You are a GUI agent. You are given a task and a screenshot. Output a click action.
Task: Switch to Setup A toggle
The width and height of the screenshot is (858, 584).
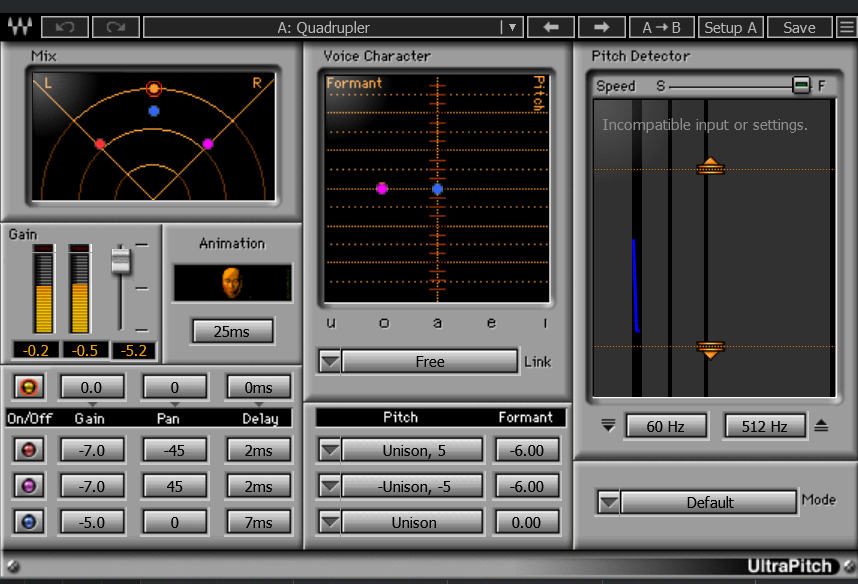point(731,27)
